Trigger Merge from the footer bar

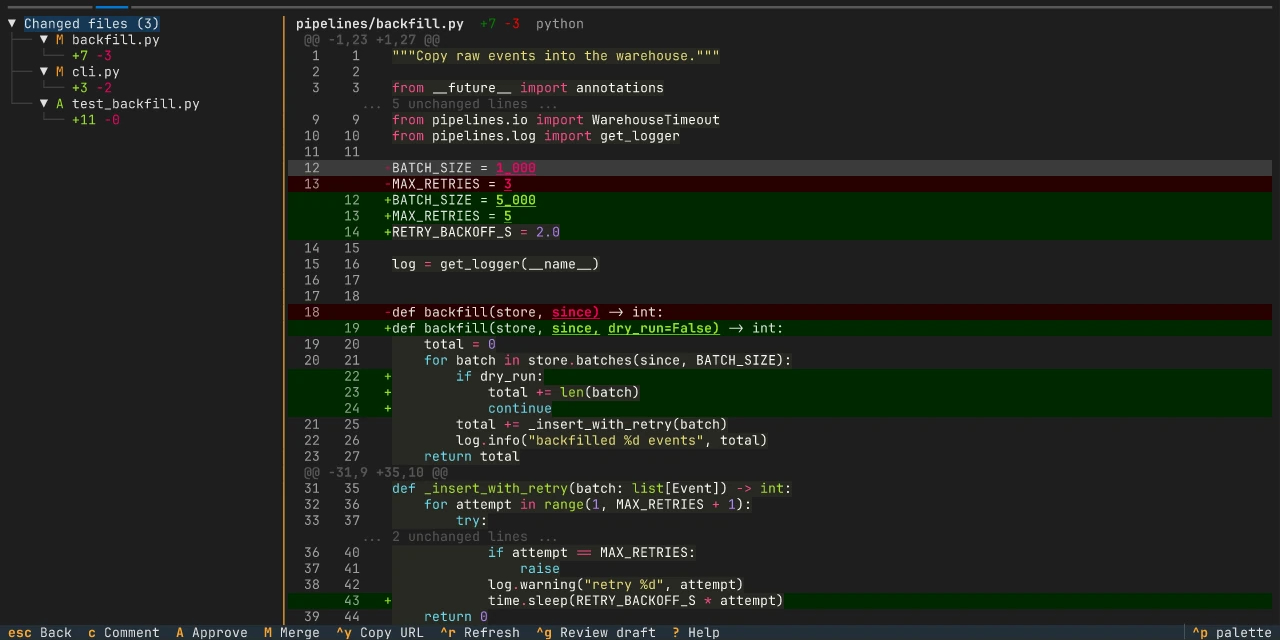[292, 632]
